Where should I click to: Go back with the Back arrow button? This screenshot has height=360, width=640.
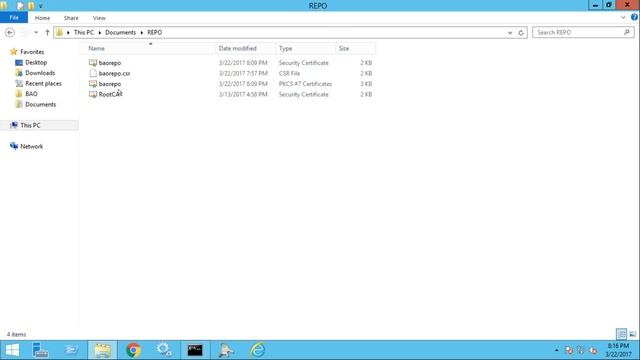[10, 32]
